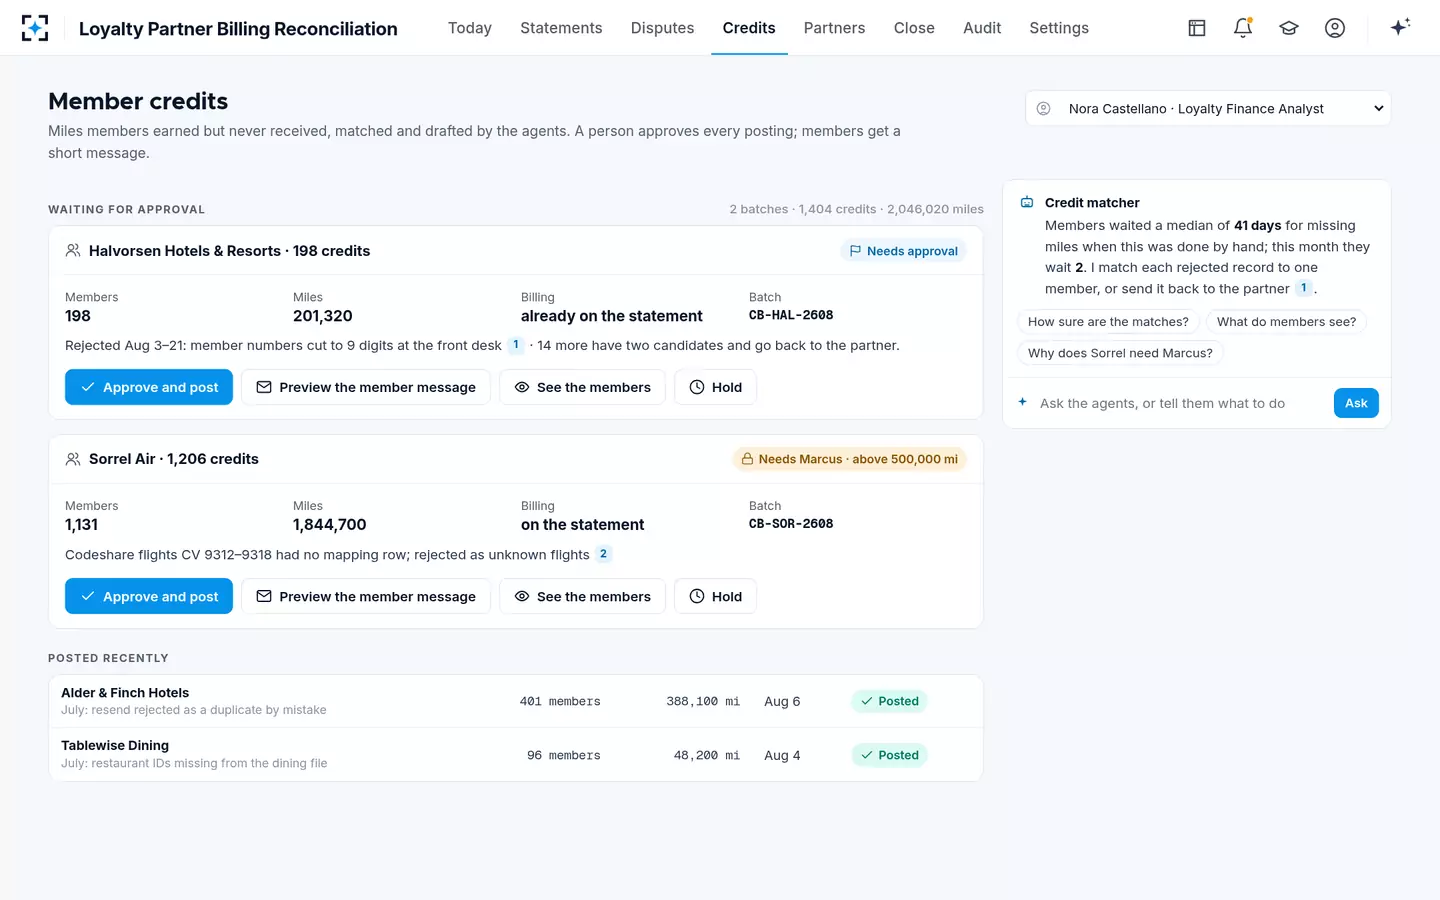Click the Ask button
This screenshot has width=1440, height=900.
tap(1356, 403)
